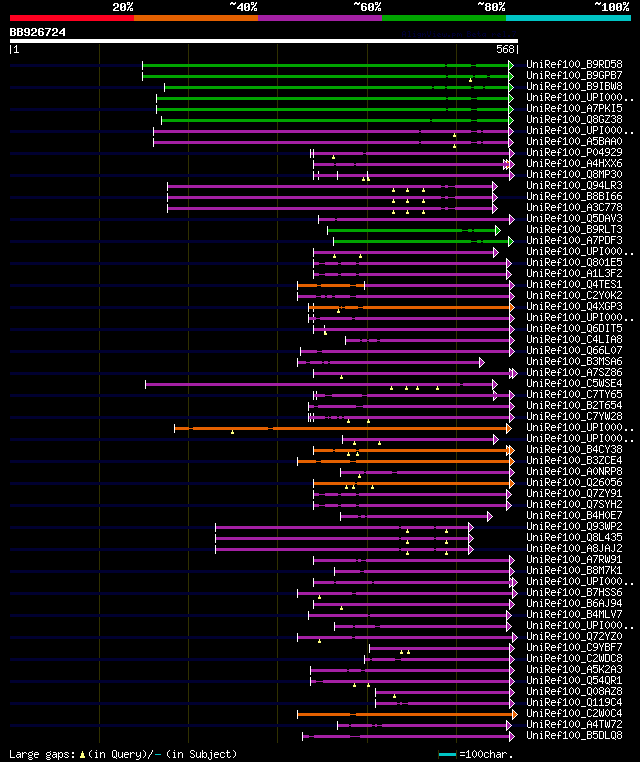This screenshot has width=640, height=762.
Task: Open hit UniRef100_A5BAA0
Action: (574, 141)
